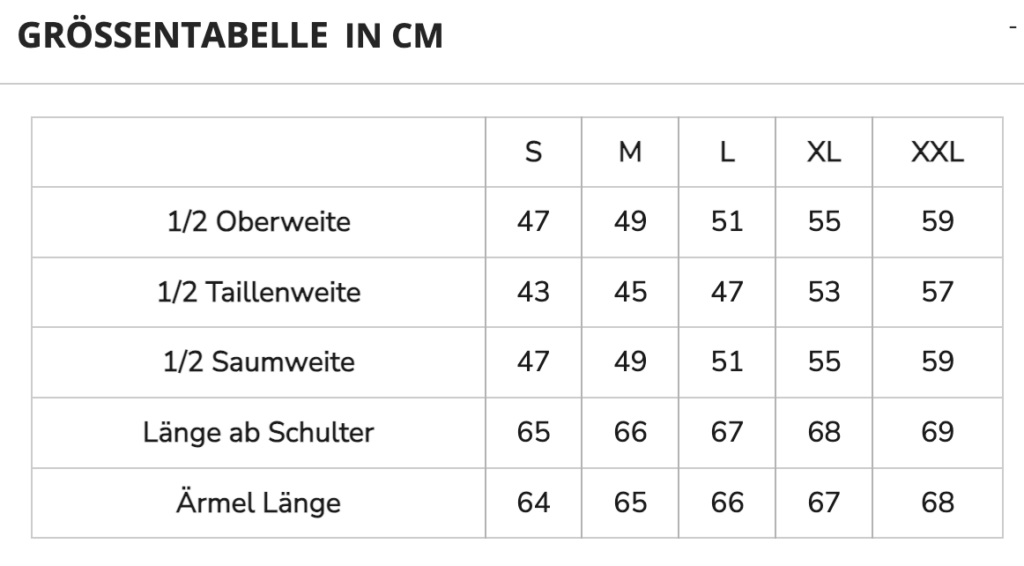Click the Oberweite value 47 for size S
Image resolution: width=1024 pixels, height=566 pixels.
534,222
